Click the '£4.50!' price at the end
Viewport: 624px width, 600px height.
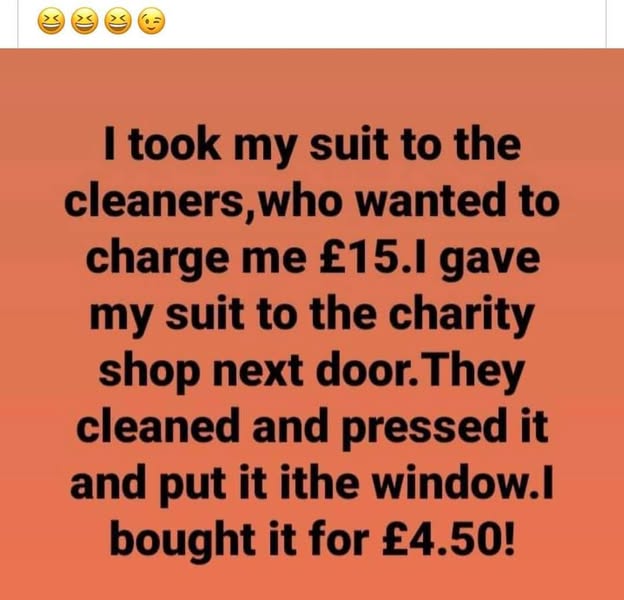click(x=448, y=539)
